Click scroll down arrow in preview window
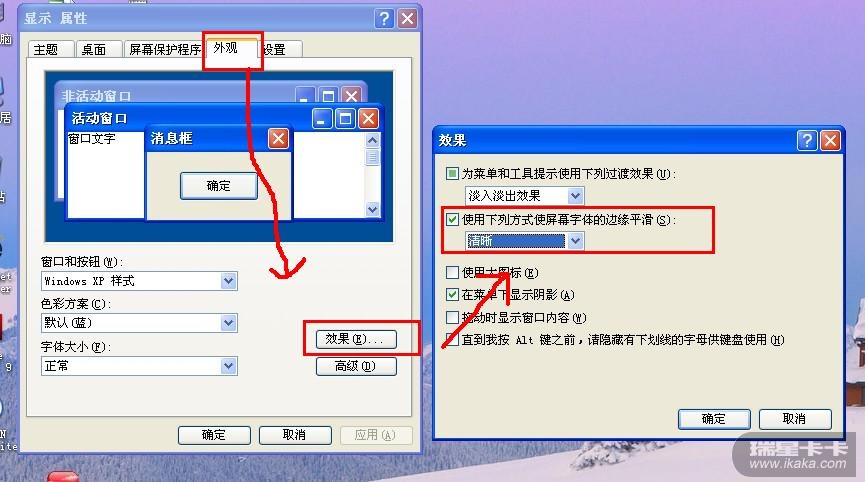Viewport: 865px width, 482px height. pyautogui.click(x=372, y=210)
